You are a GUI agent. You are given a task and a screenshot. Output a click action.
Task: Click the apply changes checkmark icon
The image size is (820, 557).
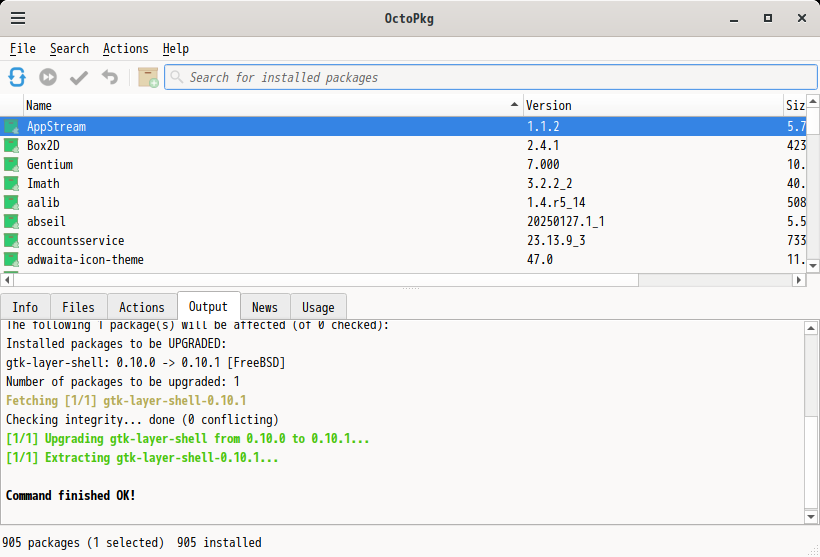79,77
